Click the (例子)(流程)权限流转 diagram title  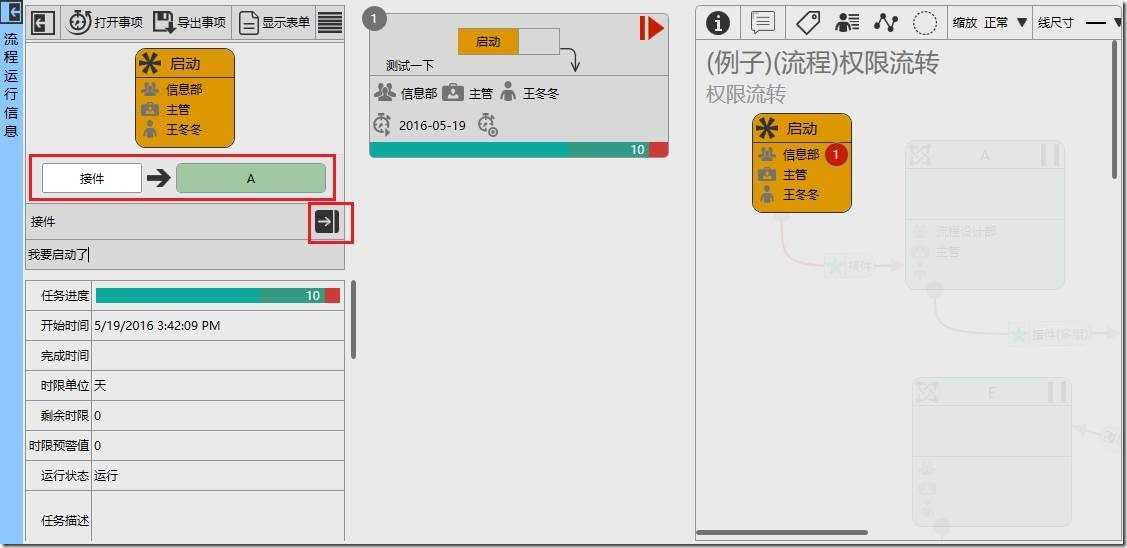[x=822, y=63]
